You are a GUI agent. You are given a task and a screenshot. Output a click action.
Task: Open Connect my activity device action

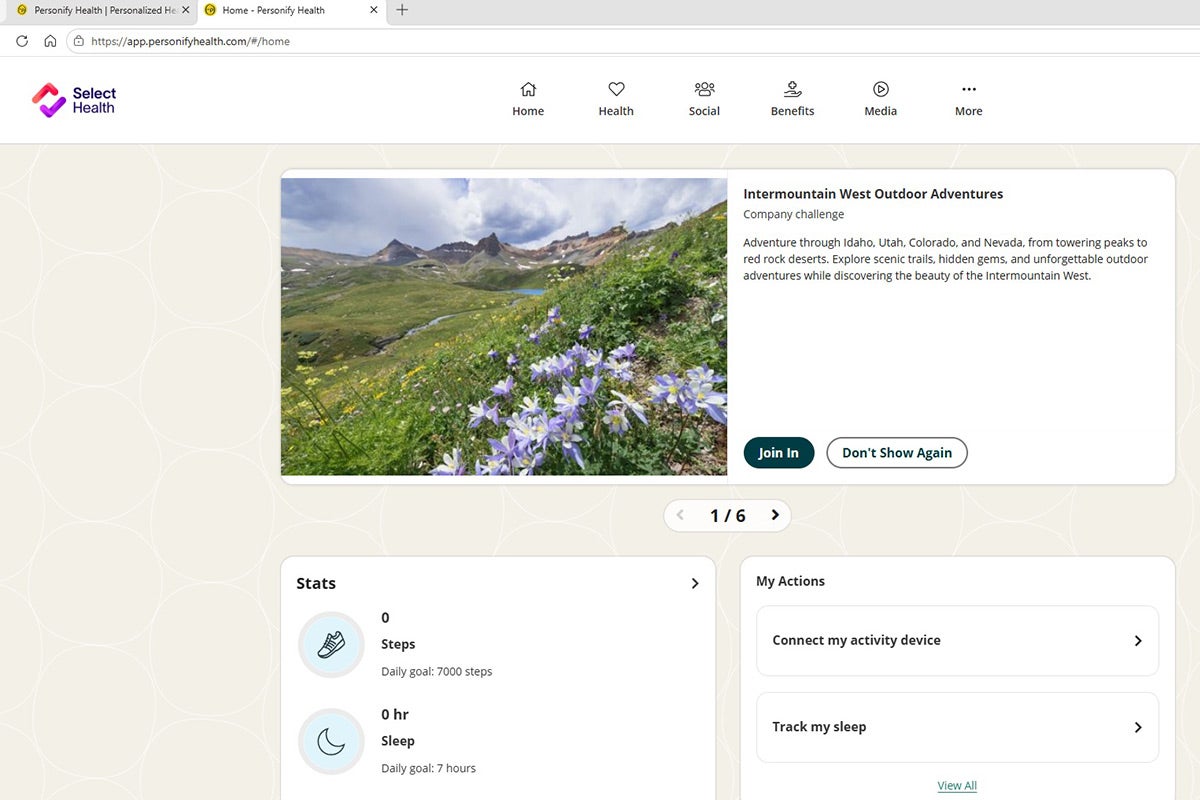coord(957,640)
